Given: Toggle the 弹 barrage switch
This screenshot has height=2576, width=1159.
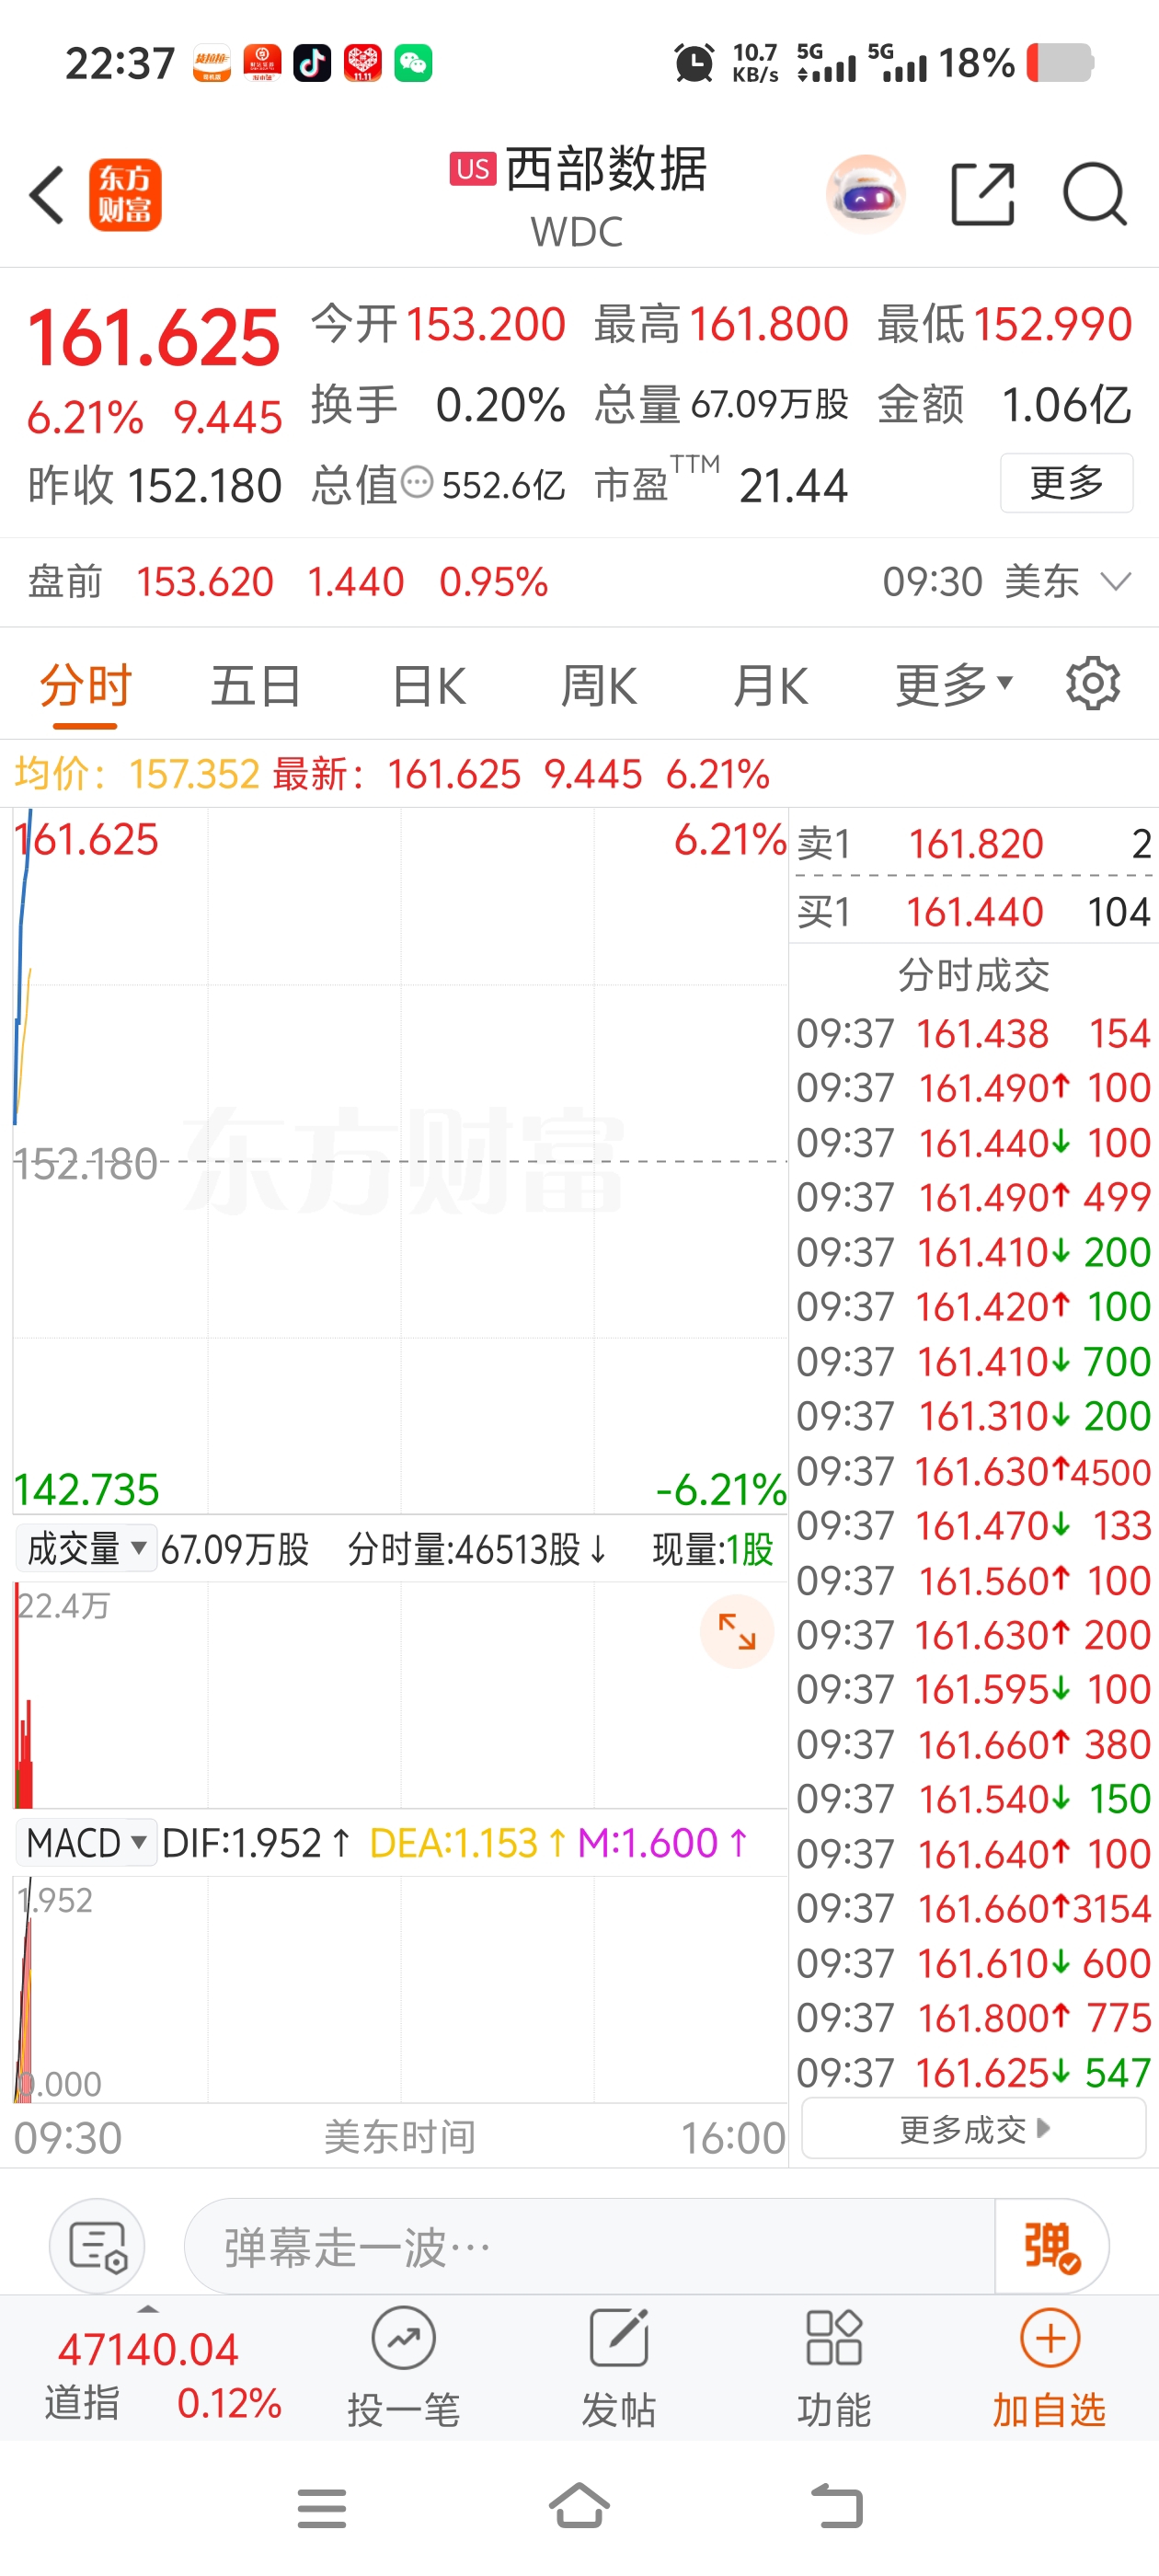Looking at the screenshot, I should tap(1051, 2246).
